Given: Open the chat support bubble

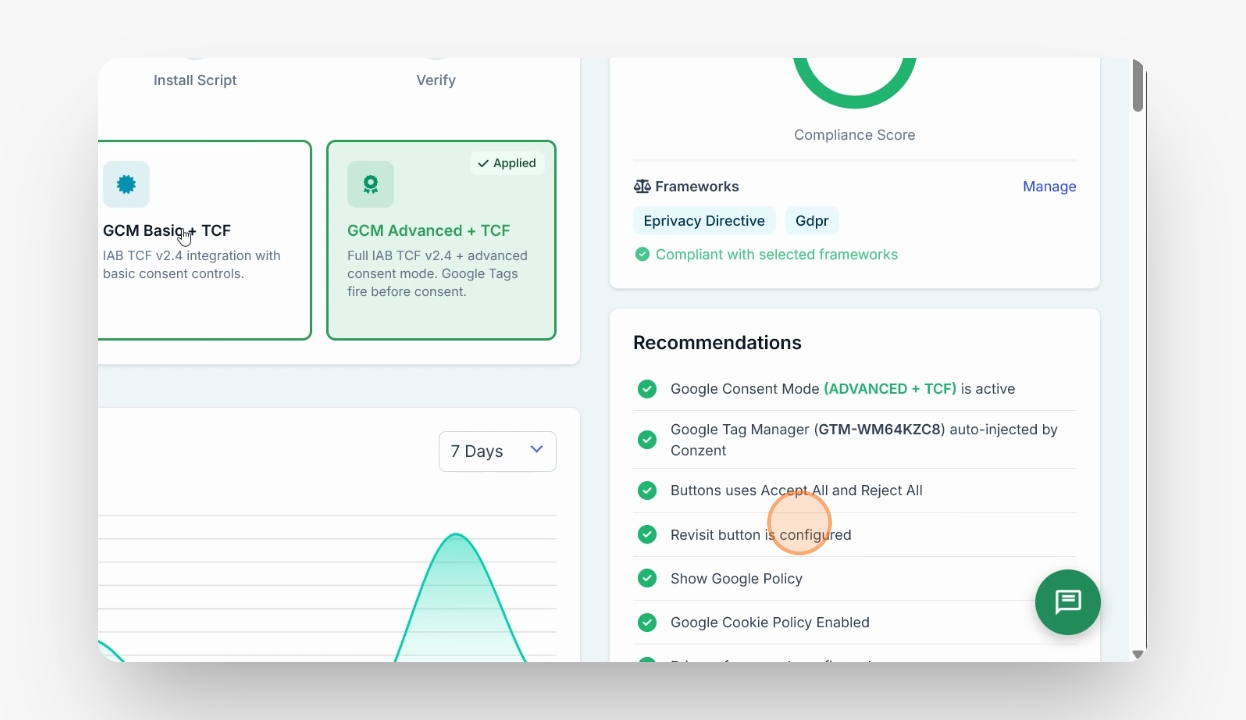Looking at the screenshot, I should 1068,602.
